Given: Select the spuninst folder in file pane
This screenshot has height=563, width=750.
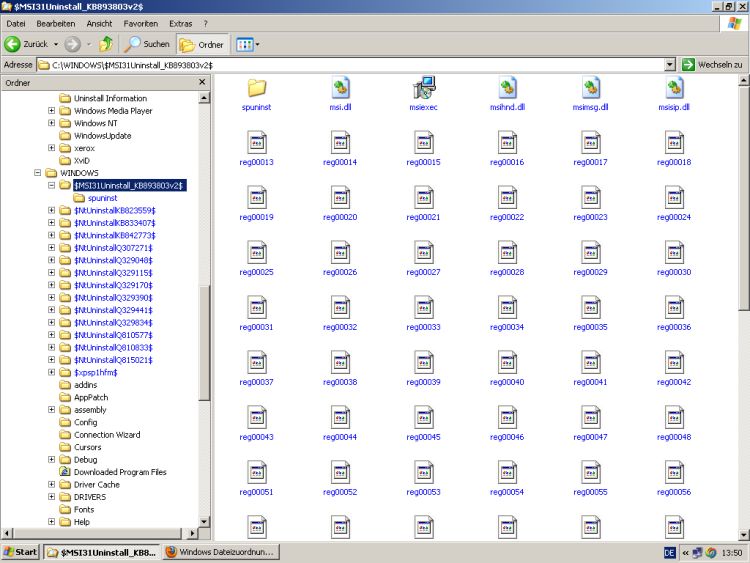Looking at the screenshot, I should tap(257, 88).
